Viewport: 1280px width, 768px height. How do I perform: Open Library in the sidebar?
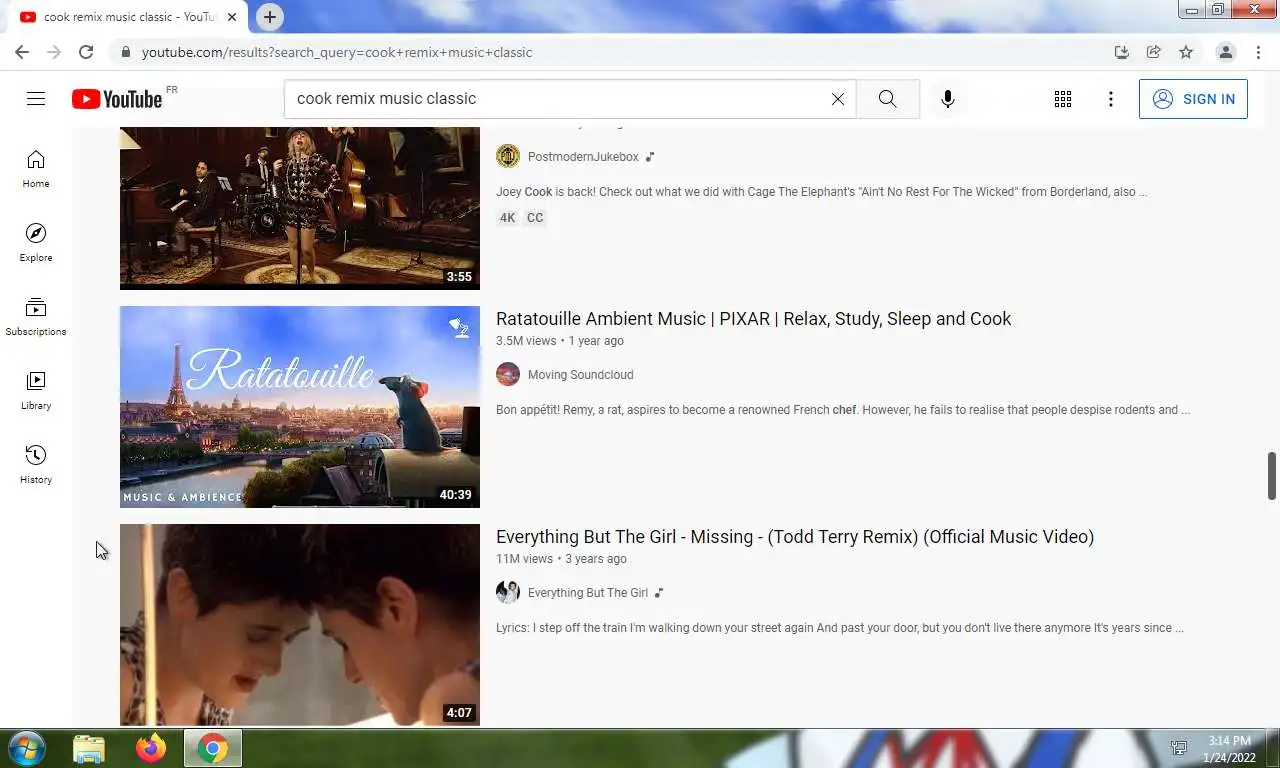click(36, 391)
